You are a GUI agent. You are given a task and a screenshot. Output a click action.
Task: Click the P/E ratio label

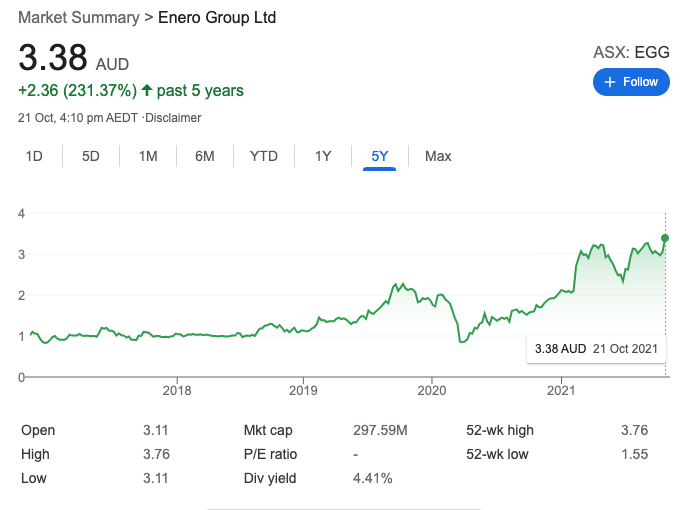click(x=270, y=454)
